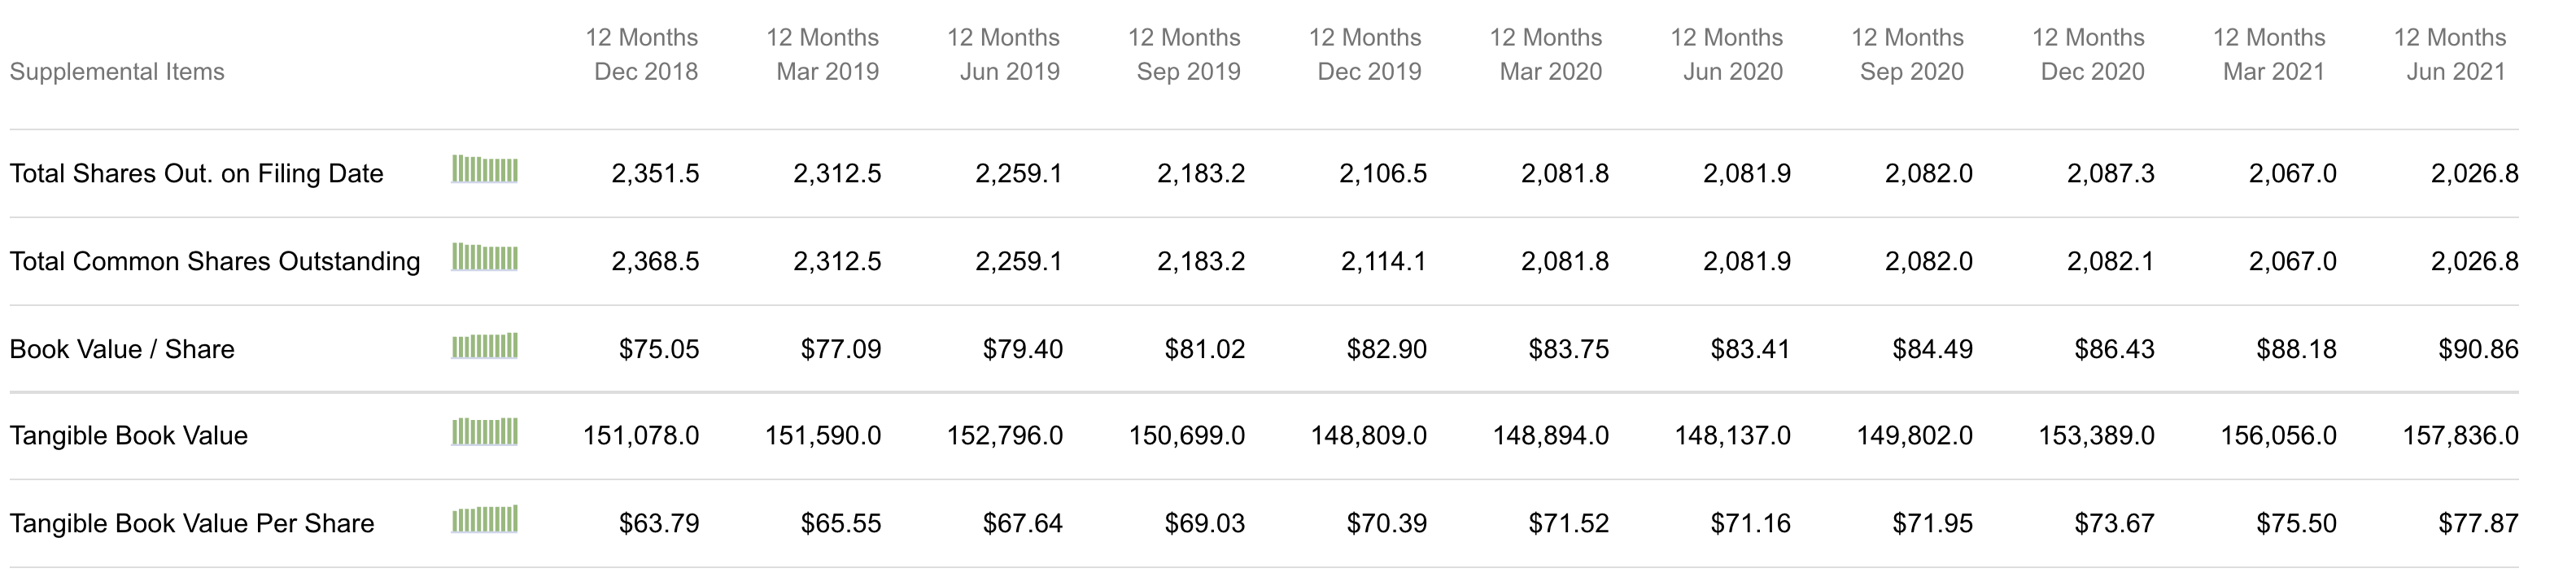Open the Tangible Book Value mini chart icon
The height and width of the screenshot is (586, 2576).
(485, 432)
